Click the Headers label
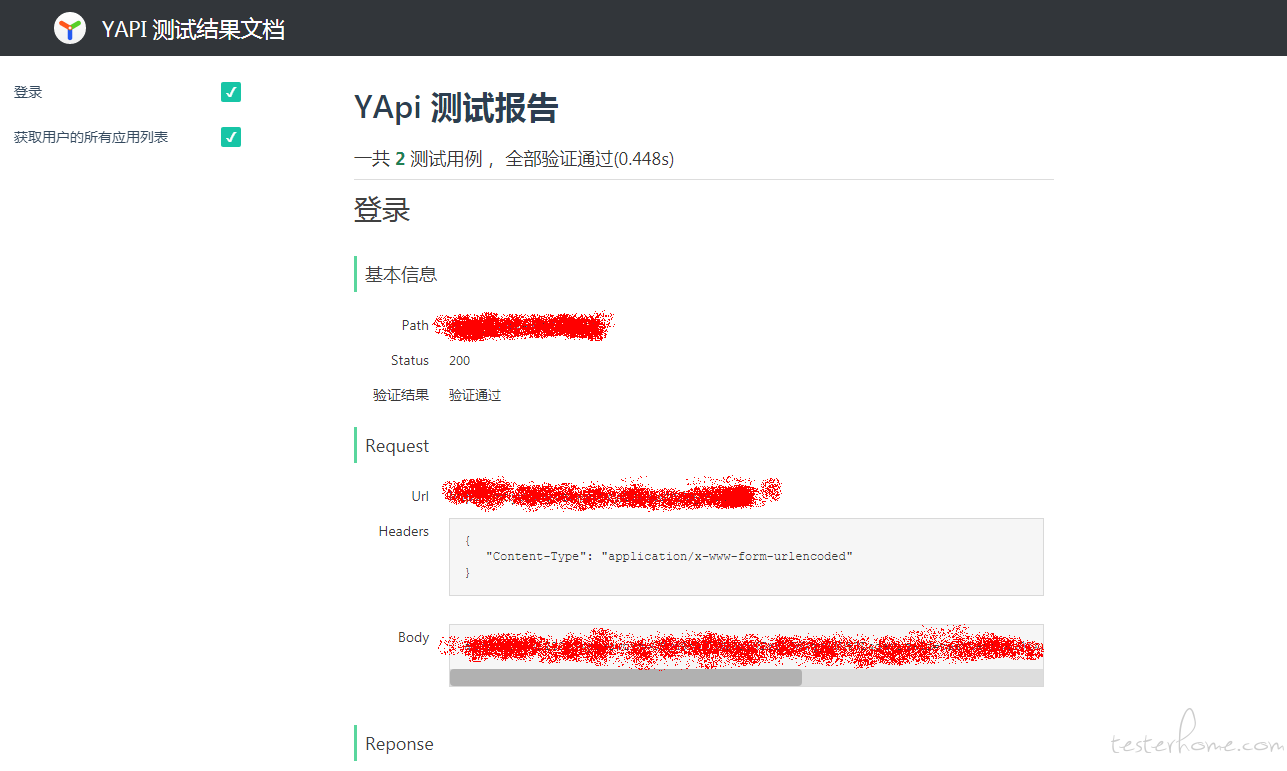The image size is (1287, 771). [x=404, y=531]
